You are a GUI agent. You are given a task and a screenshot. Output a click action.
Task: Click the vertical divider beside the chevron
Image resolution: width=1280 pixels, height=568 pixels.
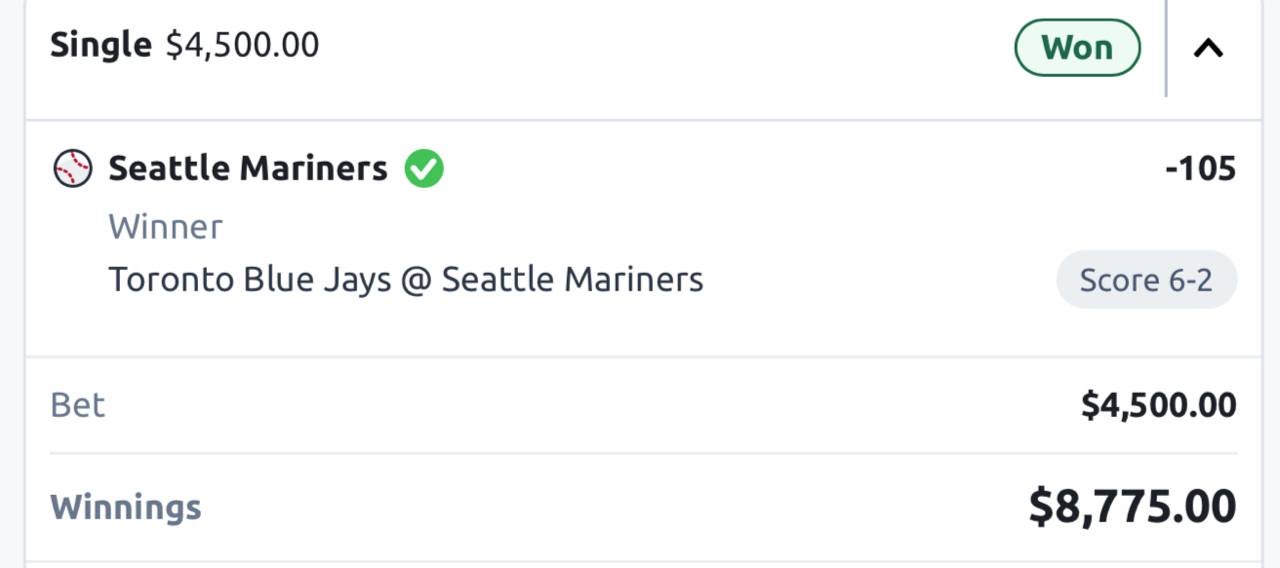(1166, 47)
